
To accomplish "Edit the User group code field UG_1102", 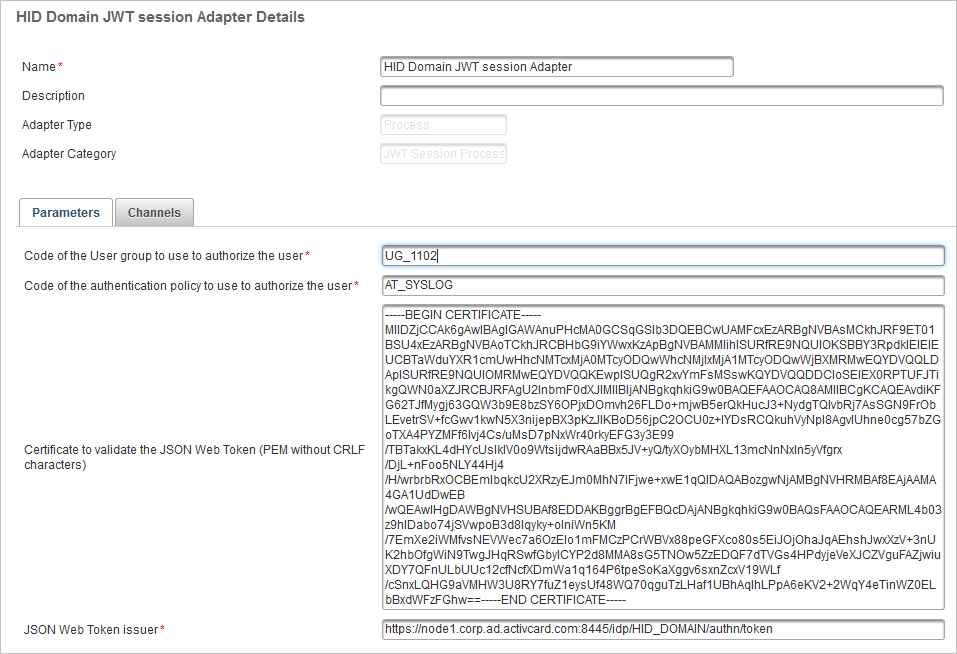I will pos(663,256).
